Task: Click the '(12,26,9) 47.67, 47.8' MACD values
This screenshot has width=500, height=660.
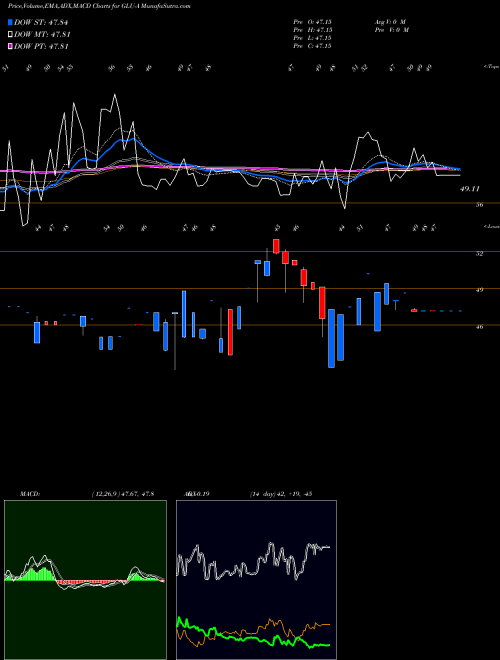Action: [122, 494]
